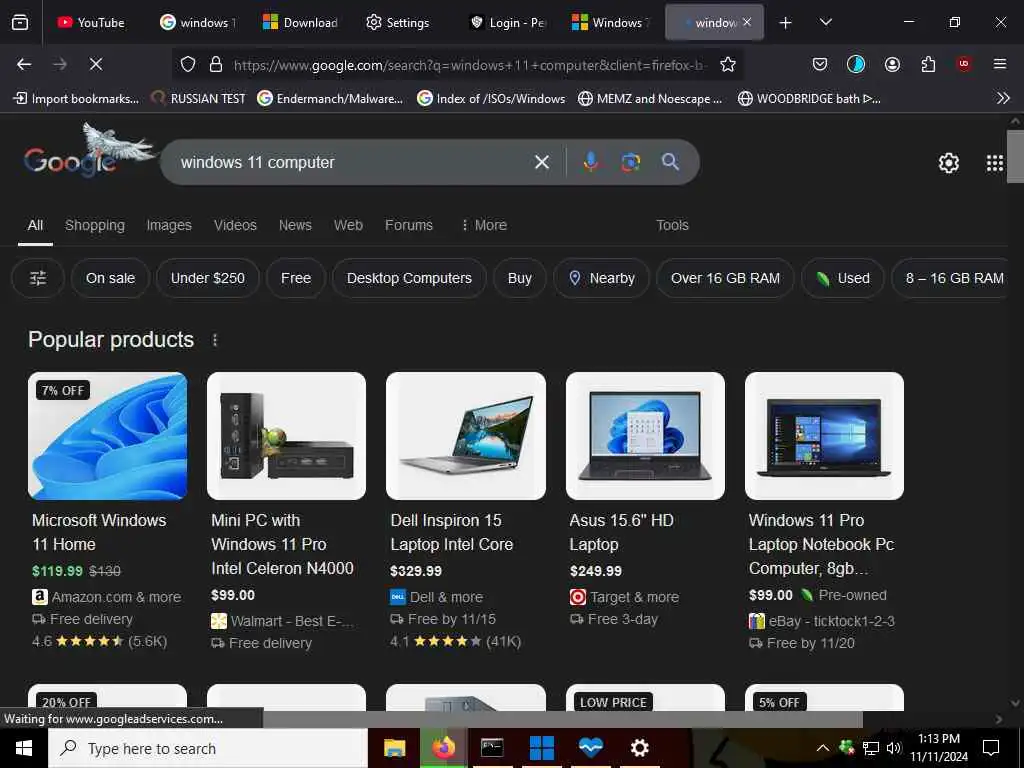Screen dimensions: 1024x768
Task: Save page to Pocket icon
Action: (x=820, y=64)
